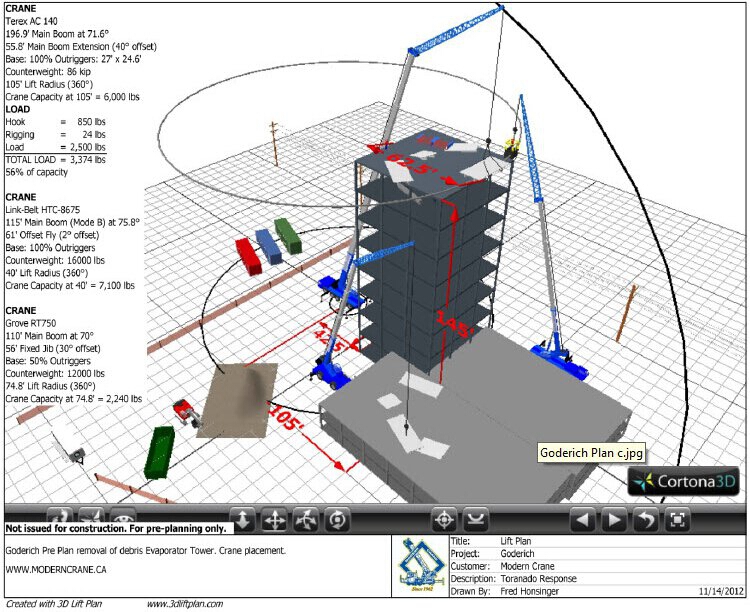The height and width of the screenshot is (612, 750).
Task: Fit scene to window icon
Action: coord(677,519)
